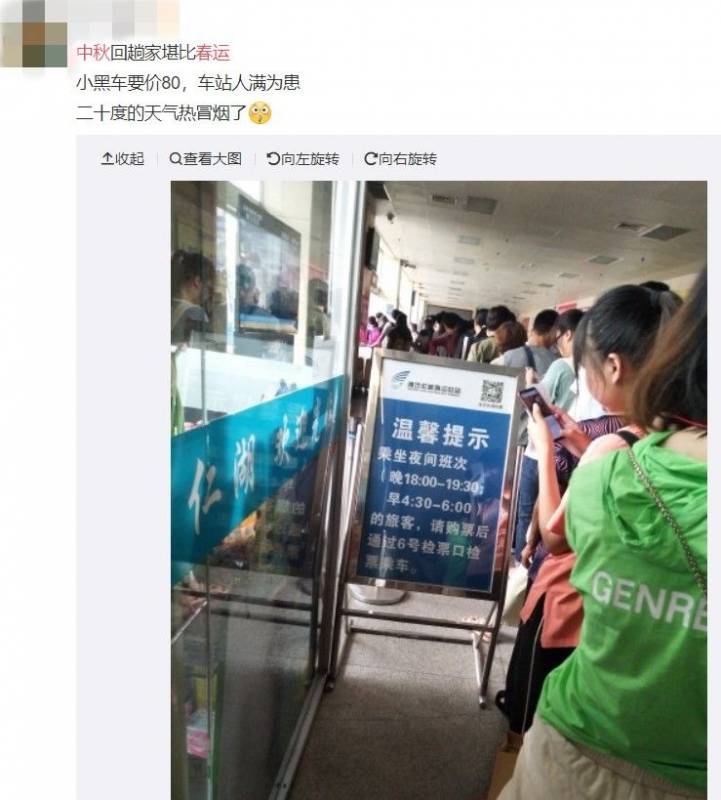Click the QR code on the blue sign
The width and height of the screenshot is (721, 800).
[x=491, y=391]
